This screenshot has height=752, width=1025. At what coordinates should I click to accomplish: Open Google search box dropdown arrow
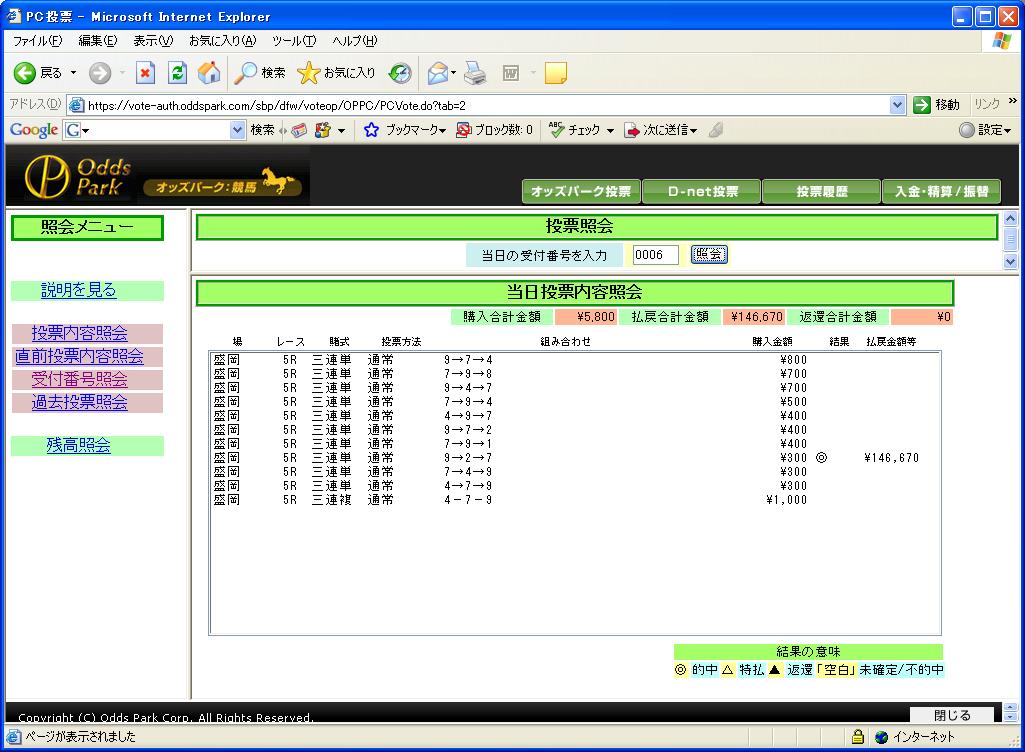click(237, 130)
